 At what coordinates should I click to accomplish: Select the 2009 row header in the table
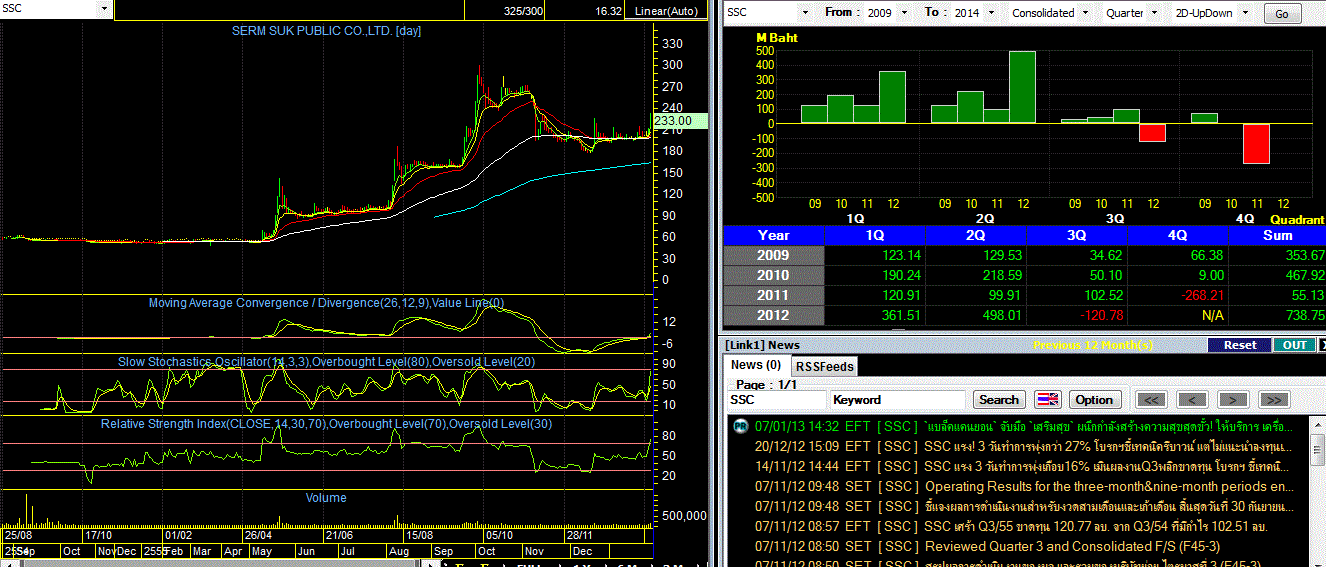[x=773, y=255]
